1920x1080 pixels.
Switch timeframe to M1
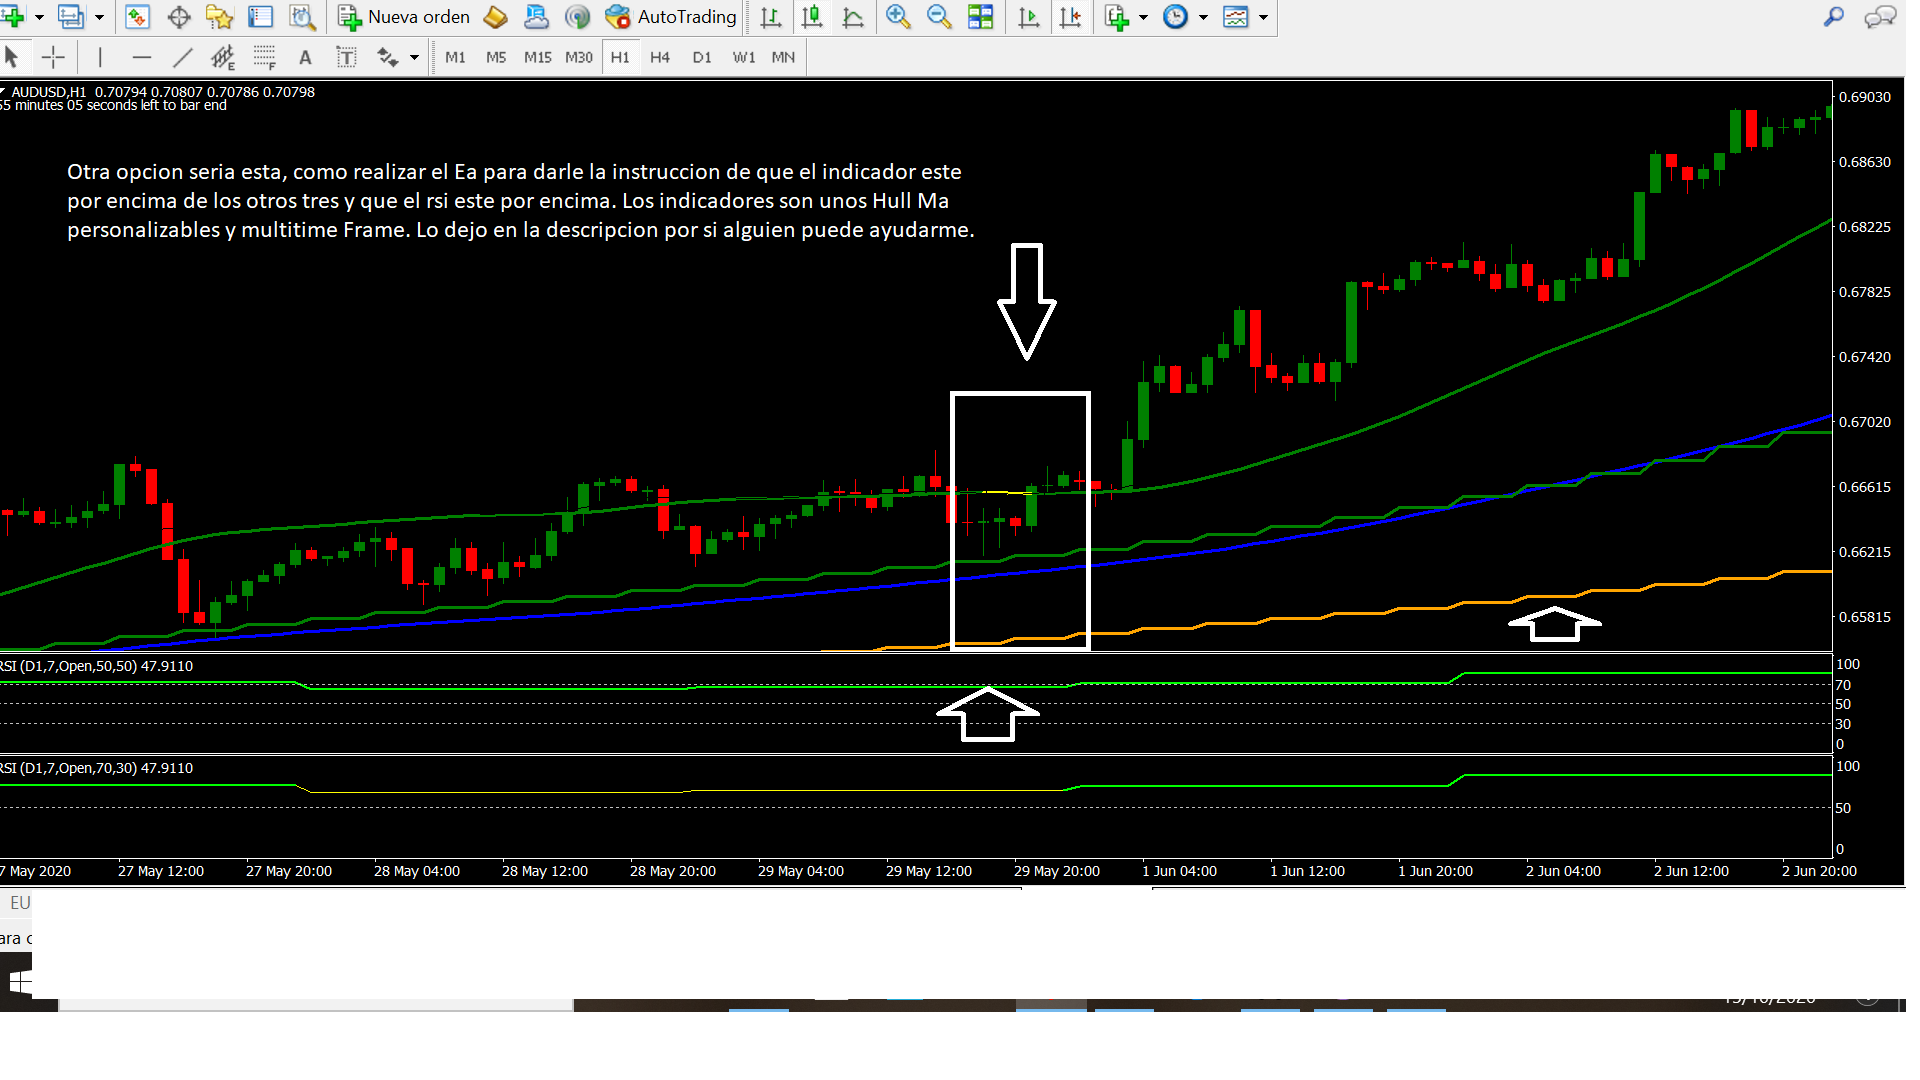455,57
